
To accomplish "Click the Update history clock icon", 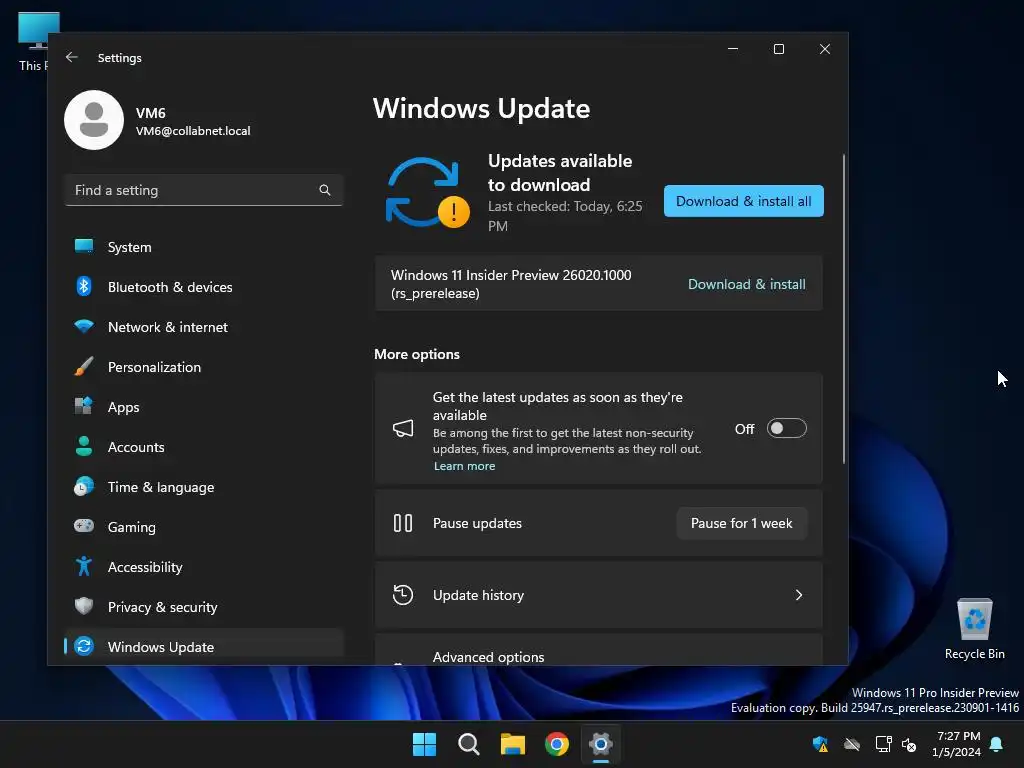I will click(403, 595).
